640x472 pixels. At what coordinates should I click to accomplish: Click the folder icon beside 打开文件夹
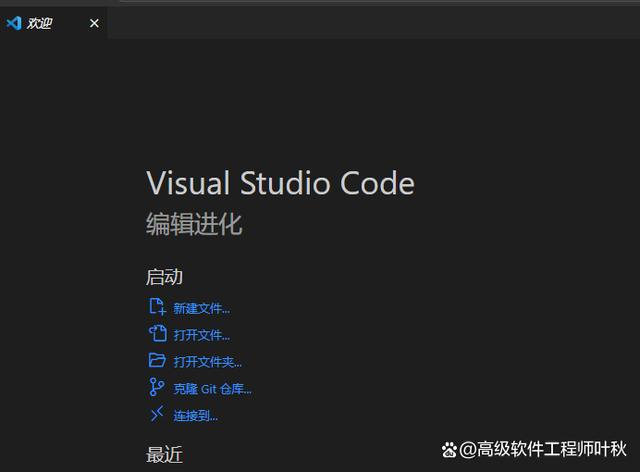point(157,361)
